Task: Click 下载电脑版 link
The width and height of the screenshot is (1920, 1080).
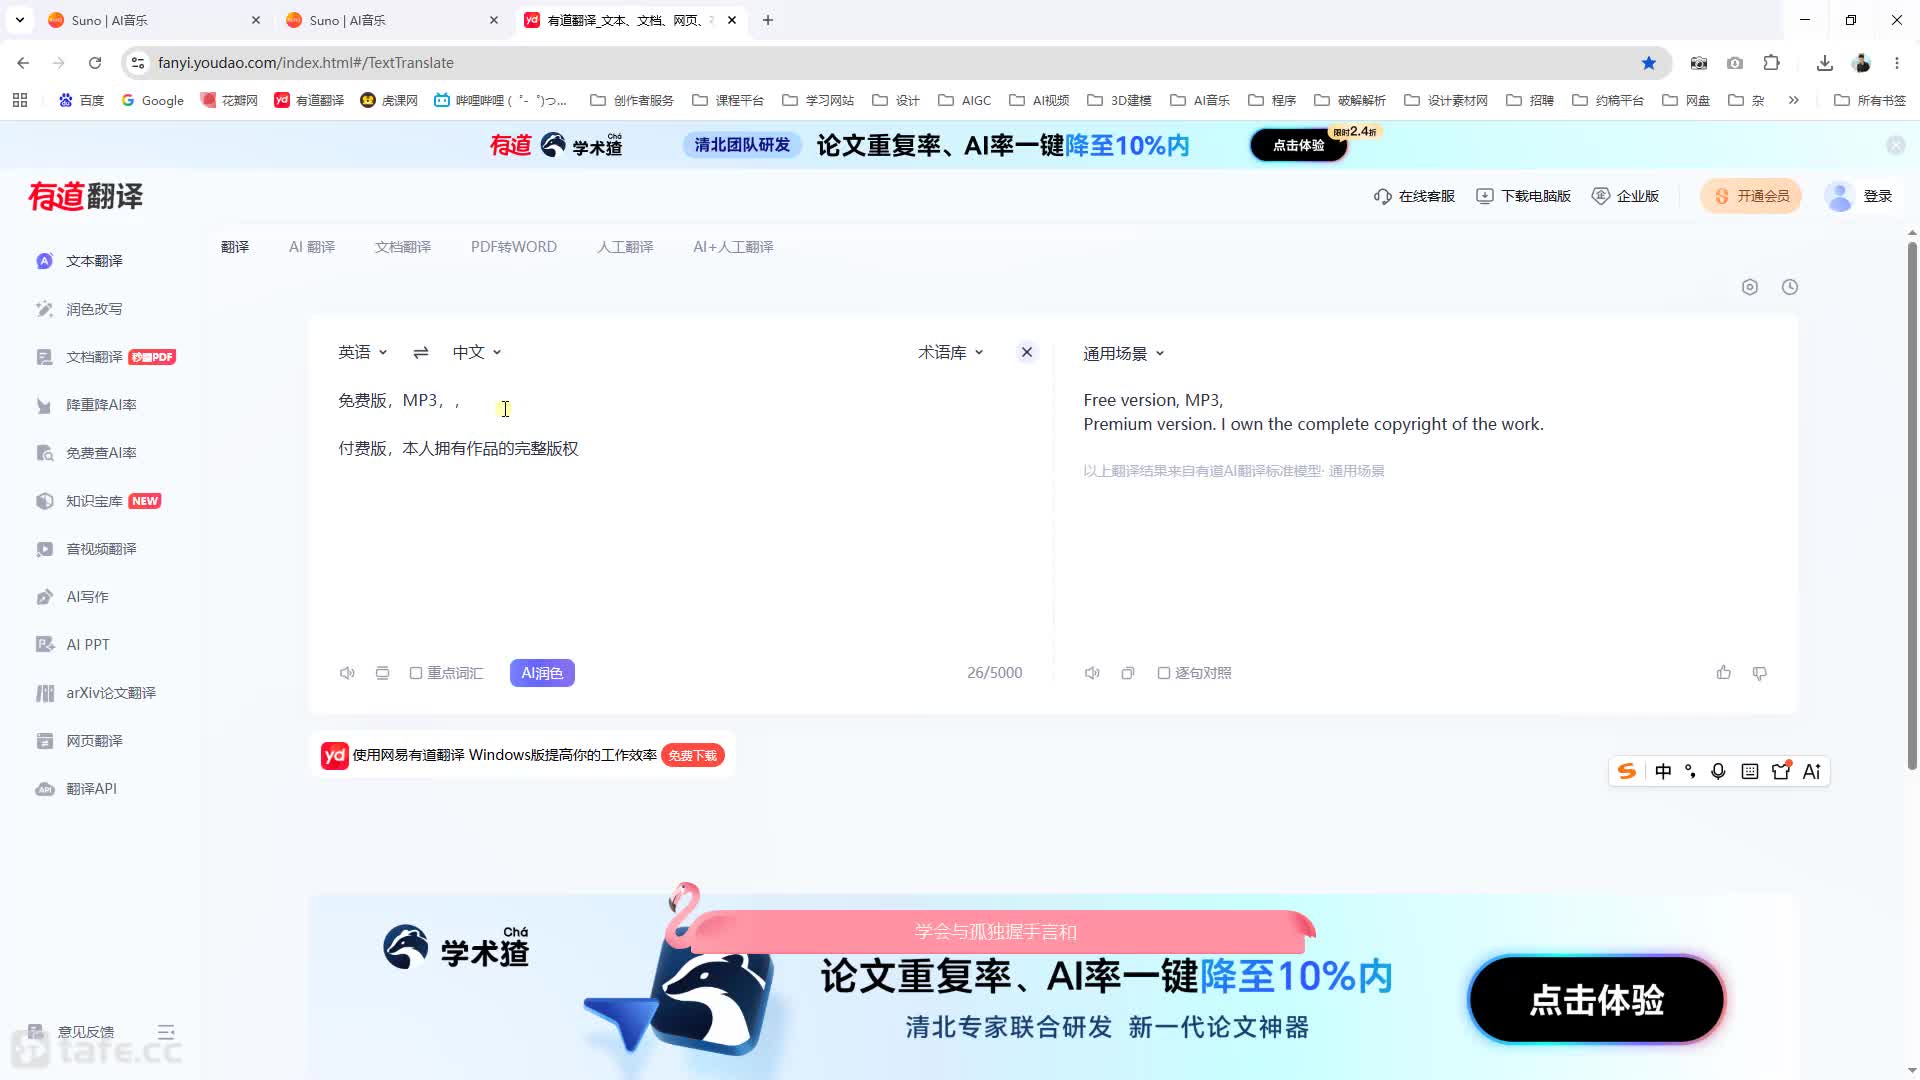Action: coord(1523,196)
